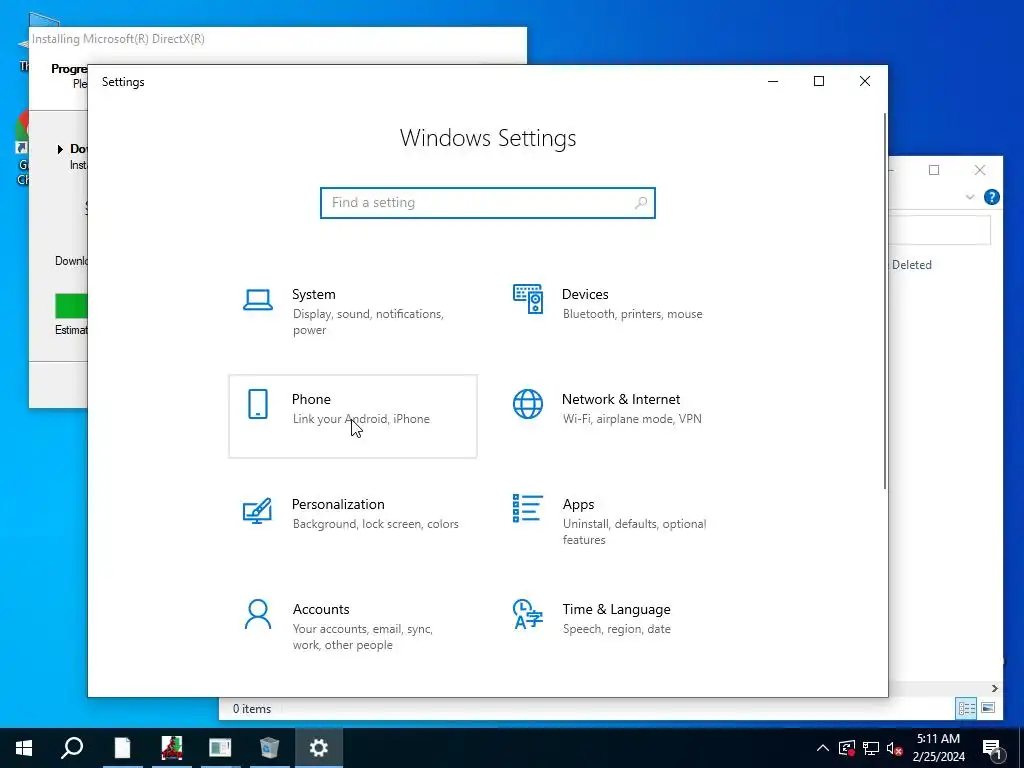Viewport: 1024px width, 768px height.
Task: Switch to the blank document app on the taskbar
Action: pos(122,748)
